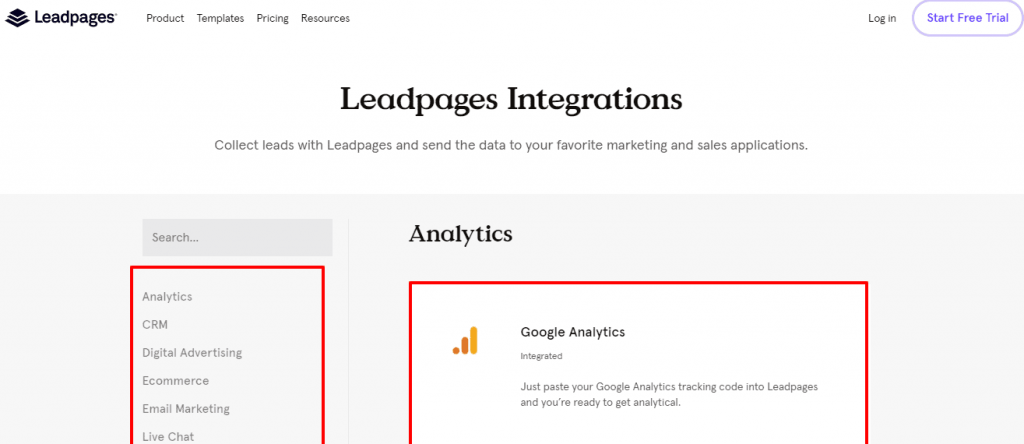Filter integrations by Ecommerce

pos(175,381)
